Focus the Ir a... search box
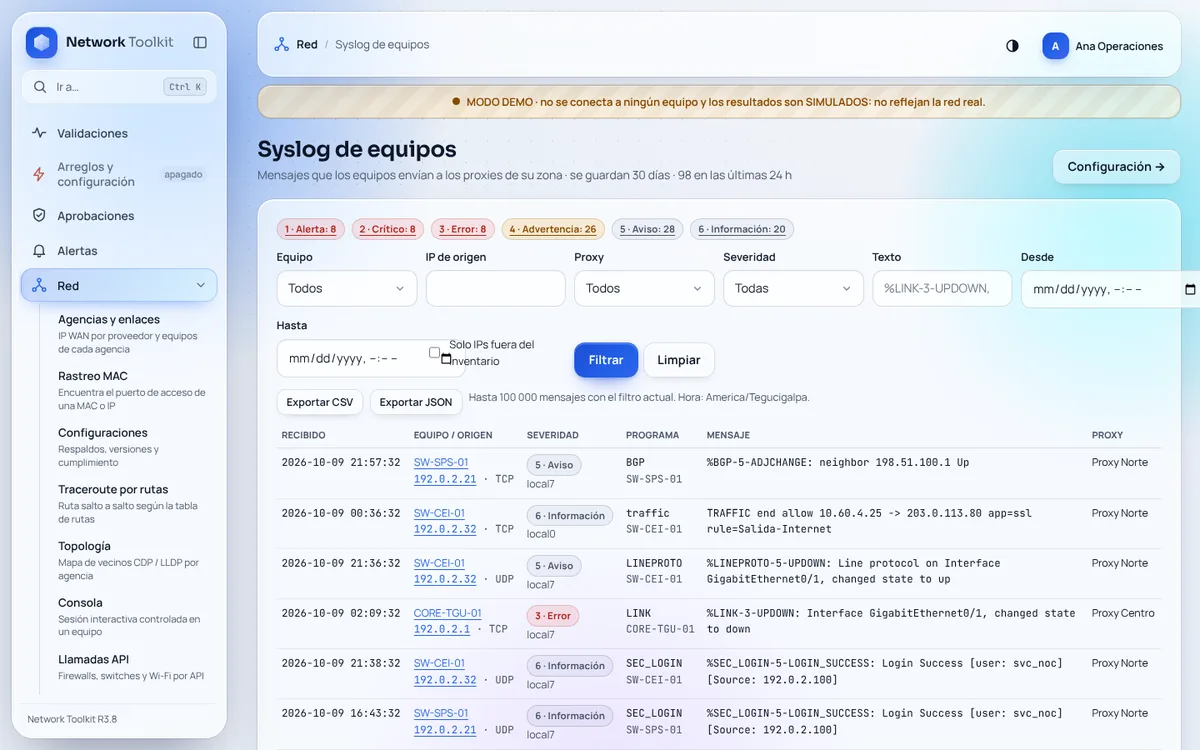The image size is (1200, 750). coord(119,87)
